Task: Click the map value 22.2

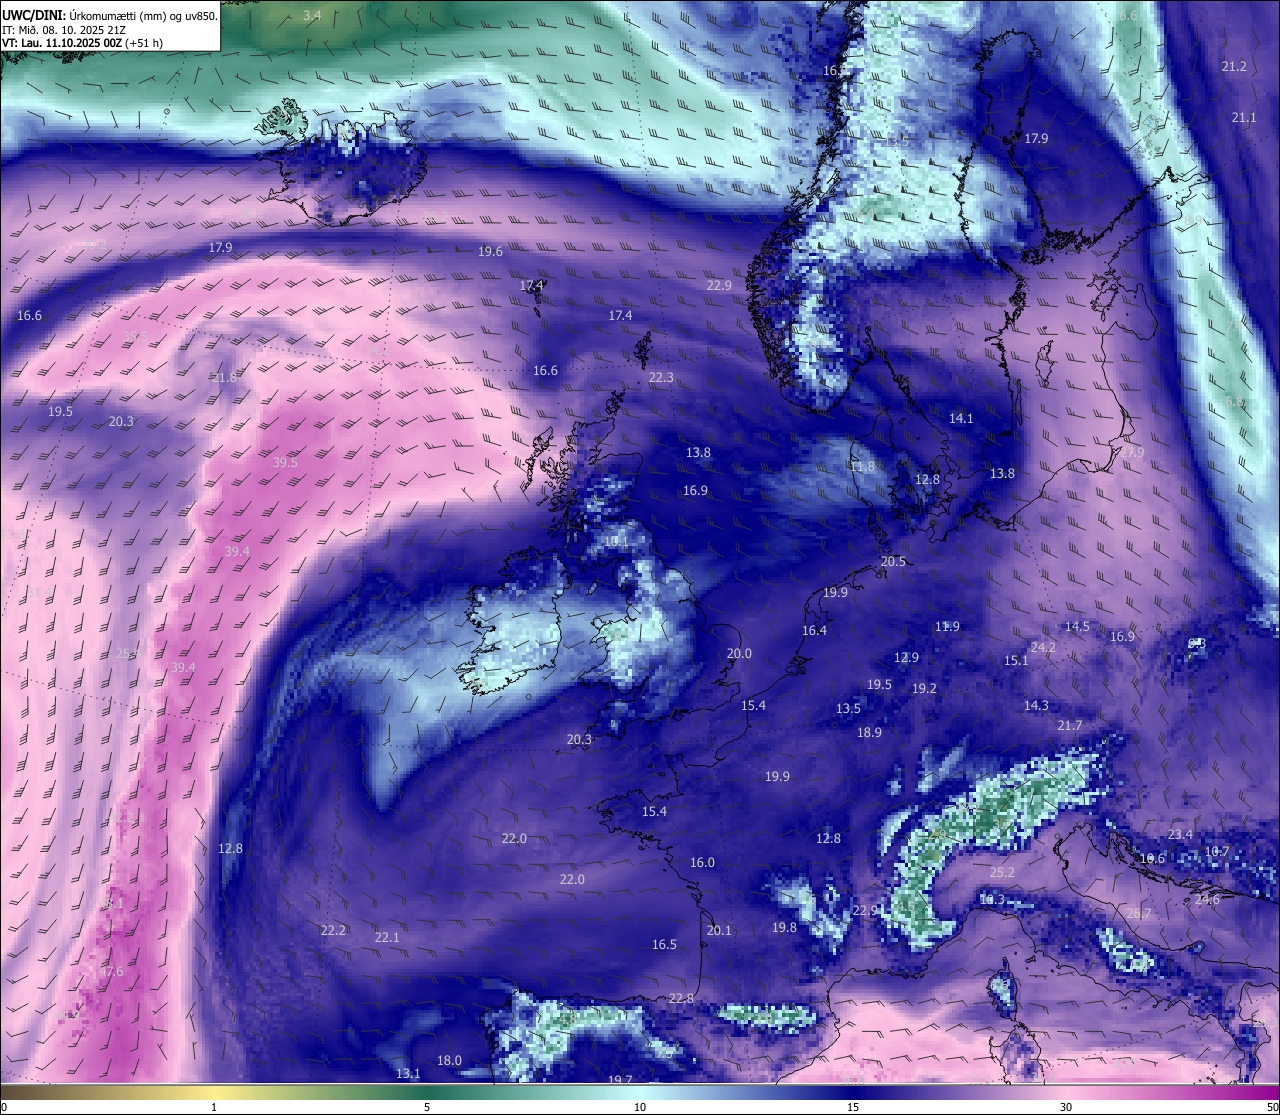Action: pyautogui.click(x=333, y=930)
